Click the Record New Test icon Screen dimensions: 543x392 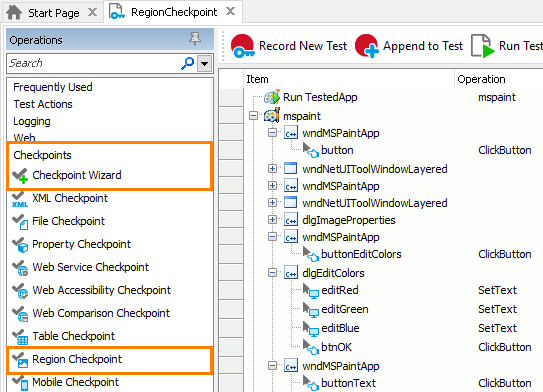pyautogui.click(x=243, y=46)
